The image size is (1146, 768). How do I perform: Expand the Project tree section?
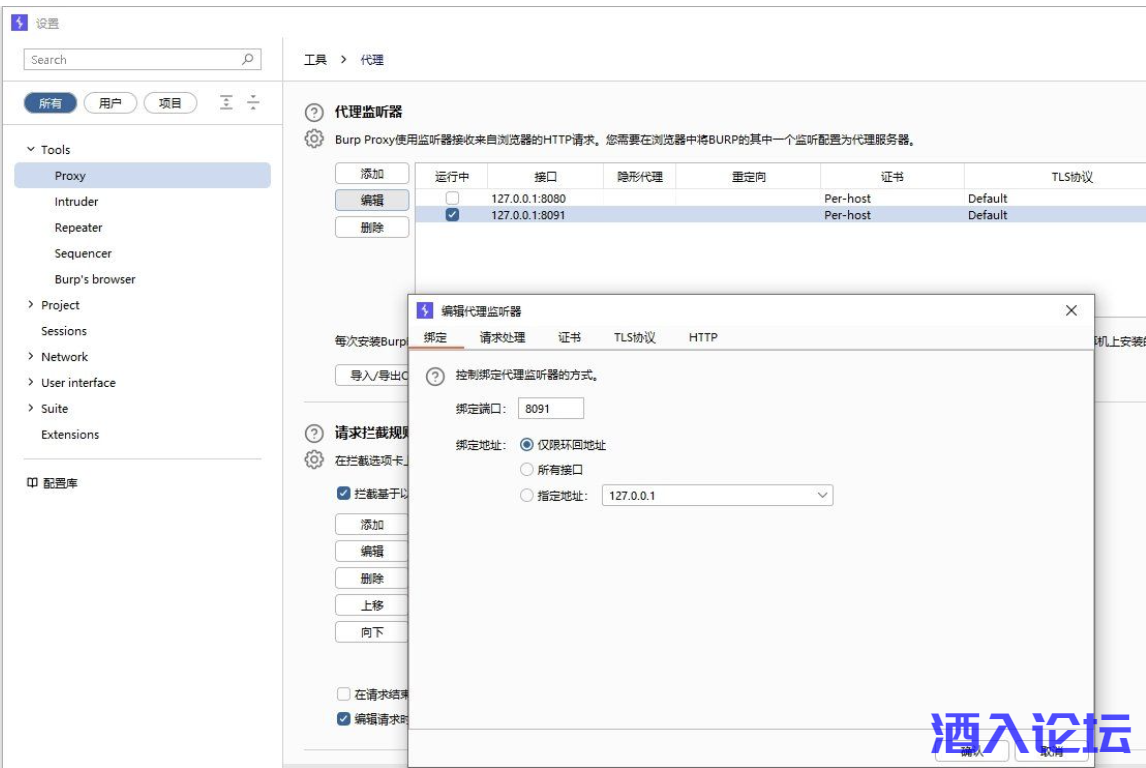tap(31, 305)
